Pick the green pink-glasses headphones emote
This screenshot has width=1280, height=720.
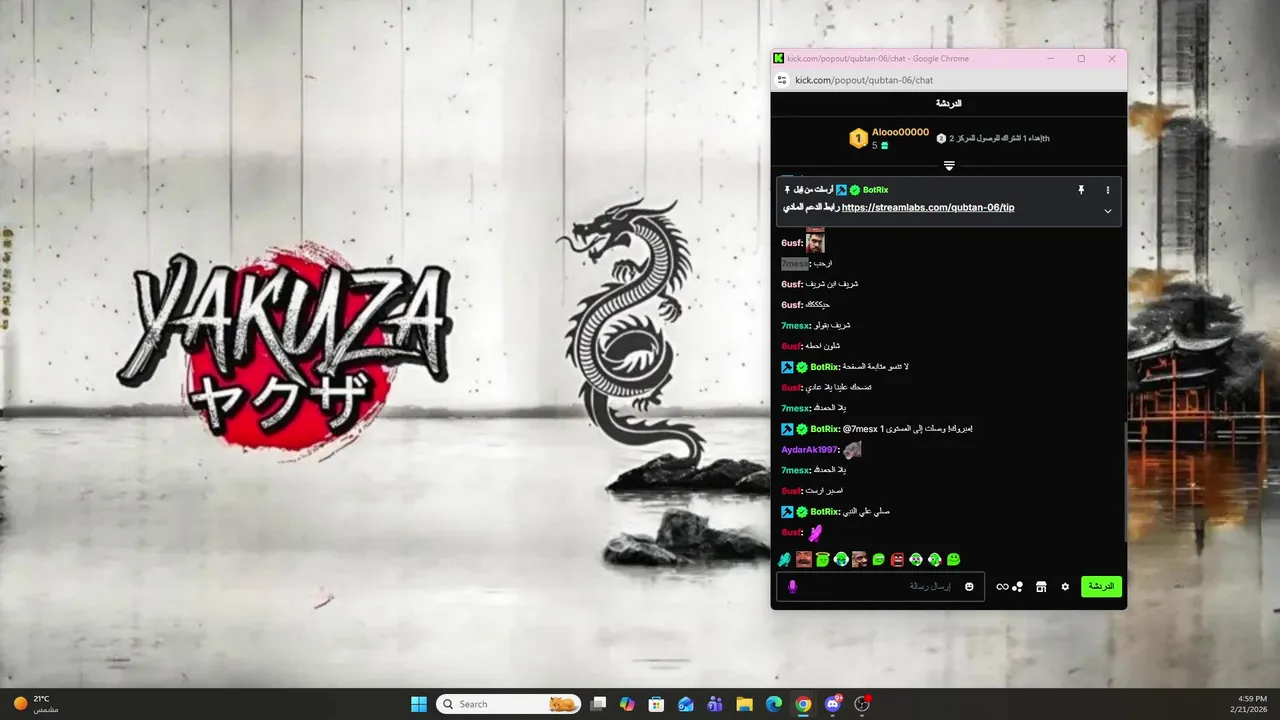pyautogui.click(x=915, y=560)
